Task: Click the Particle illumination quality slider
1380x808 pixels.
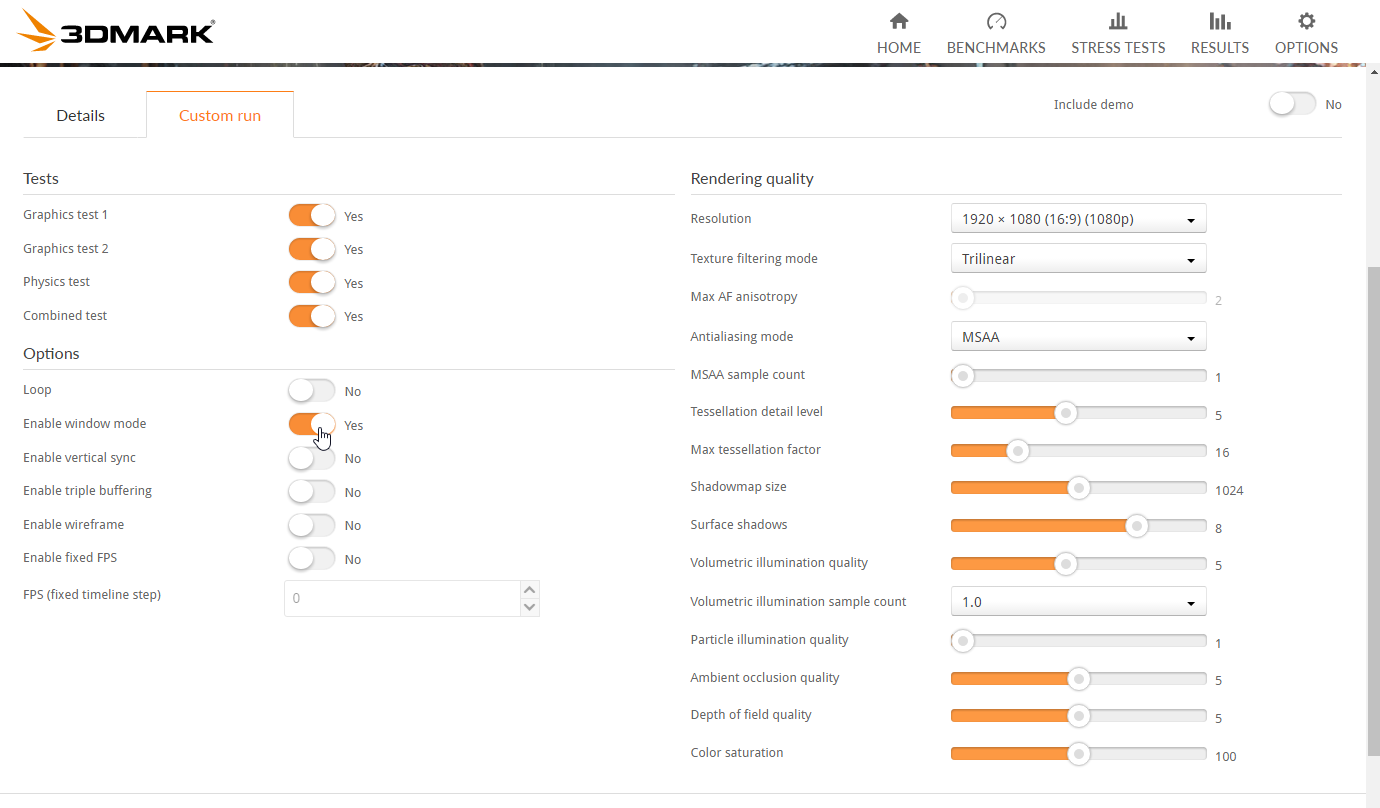Action: (x=1078, y=640)
